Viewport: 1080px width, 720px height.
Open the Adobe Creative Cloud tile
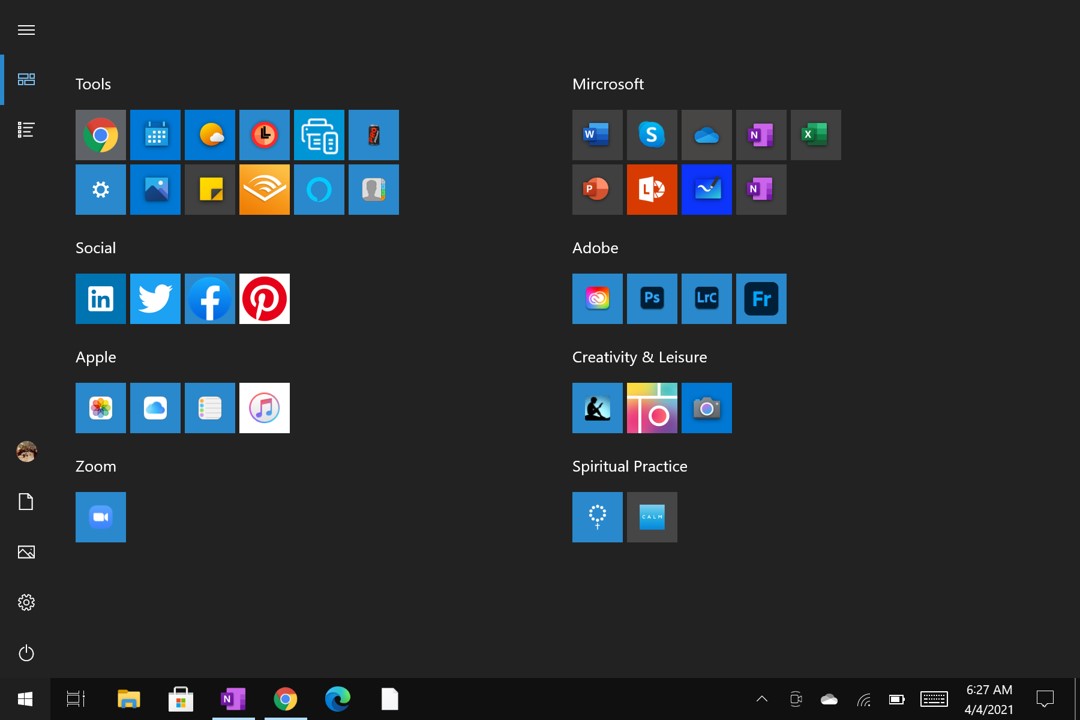(597, 299)
